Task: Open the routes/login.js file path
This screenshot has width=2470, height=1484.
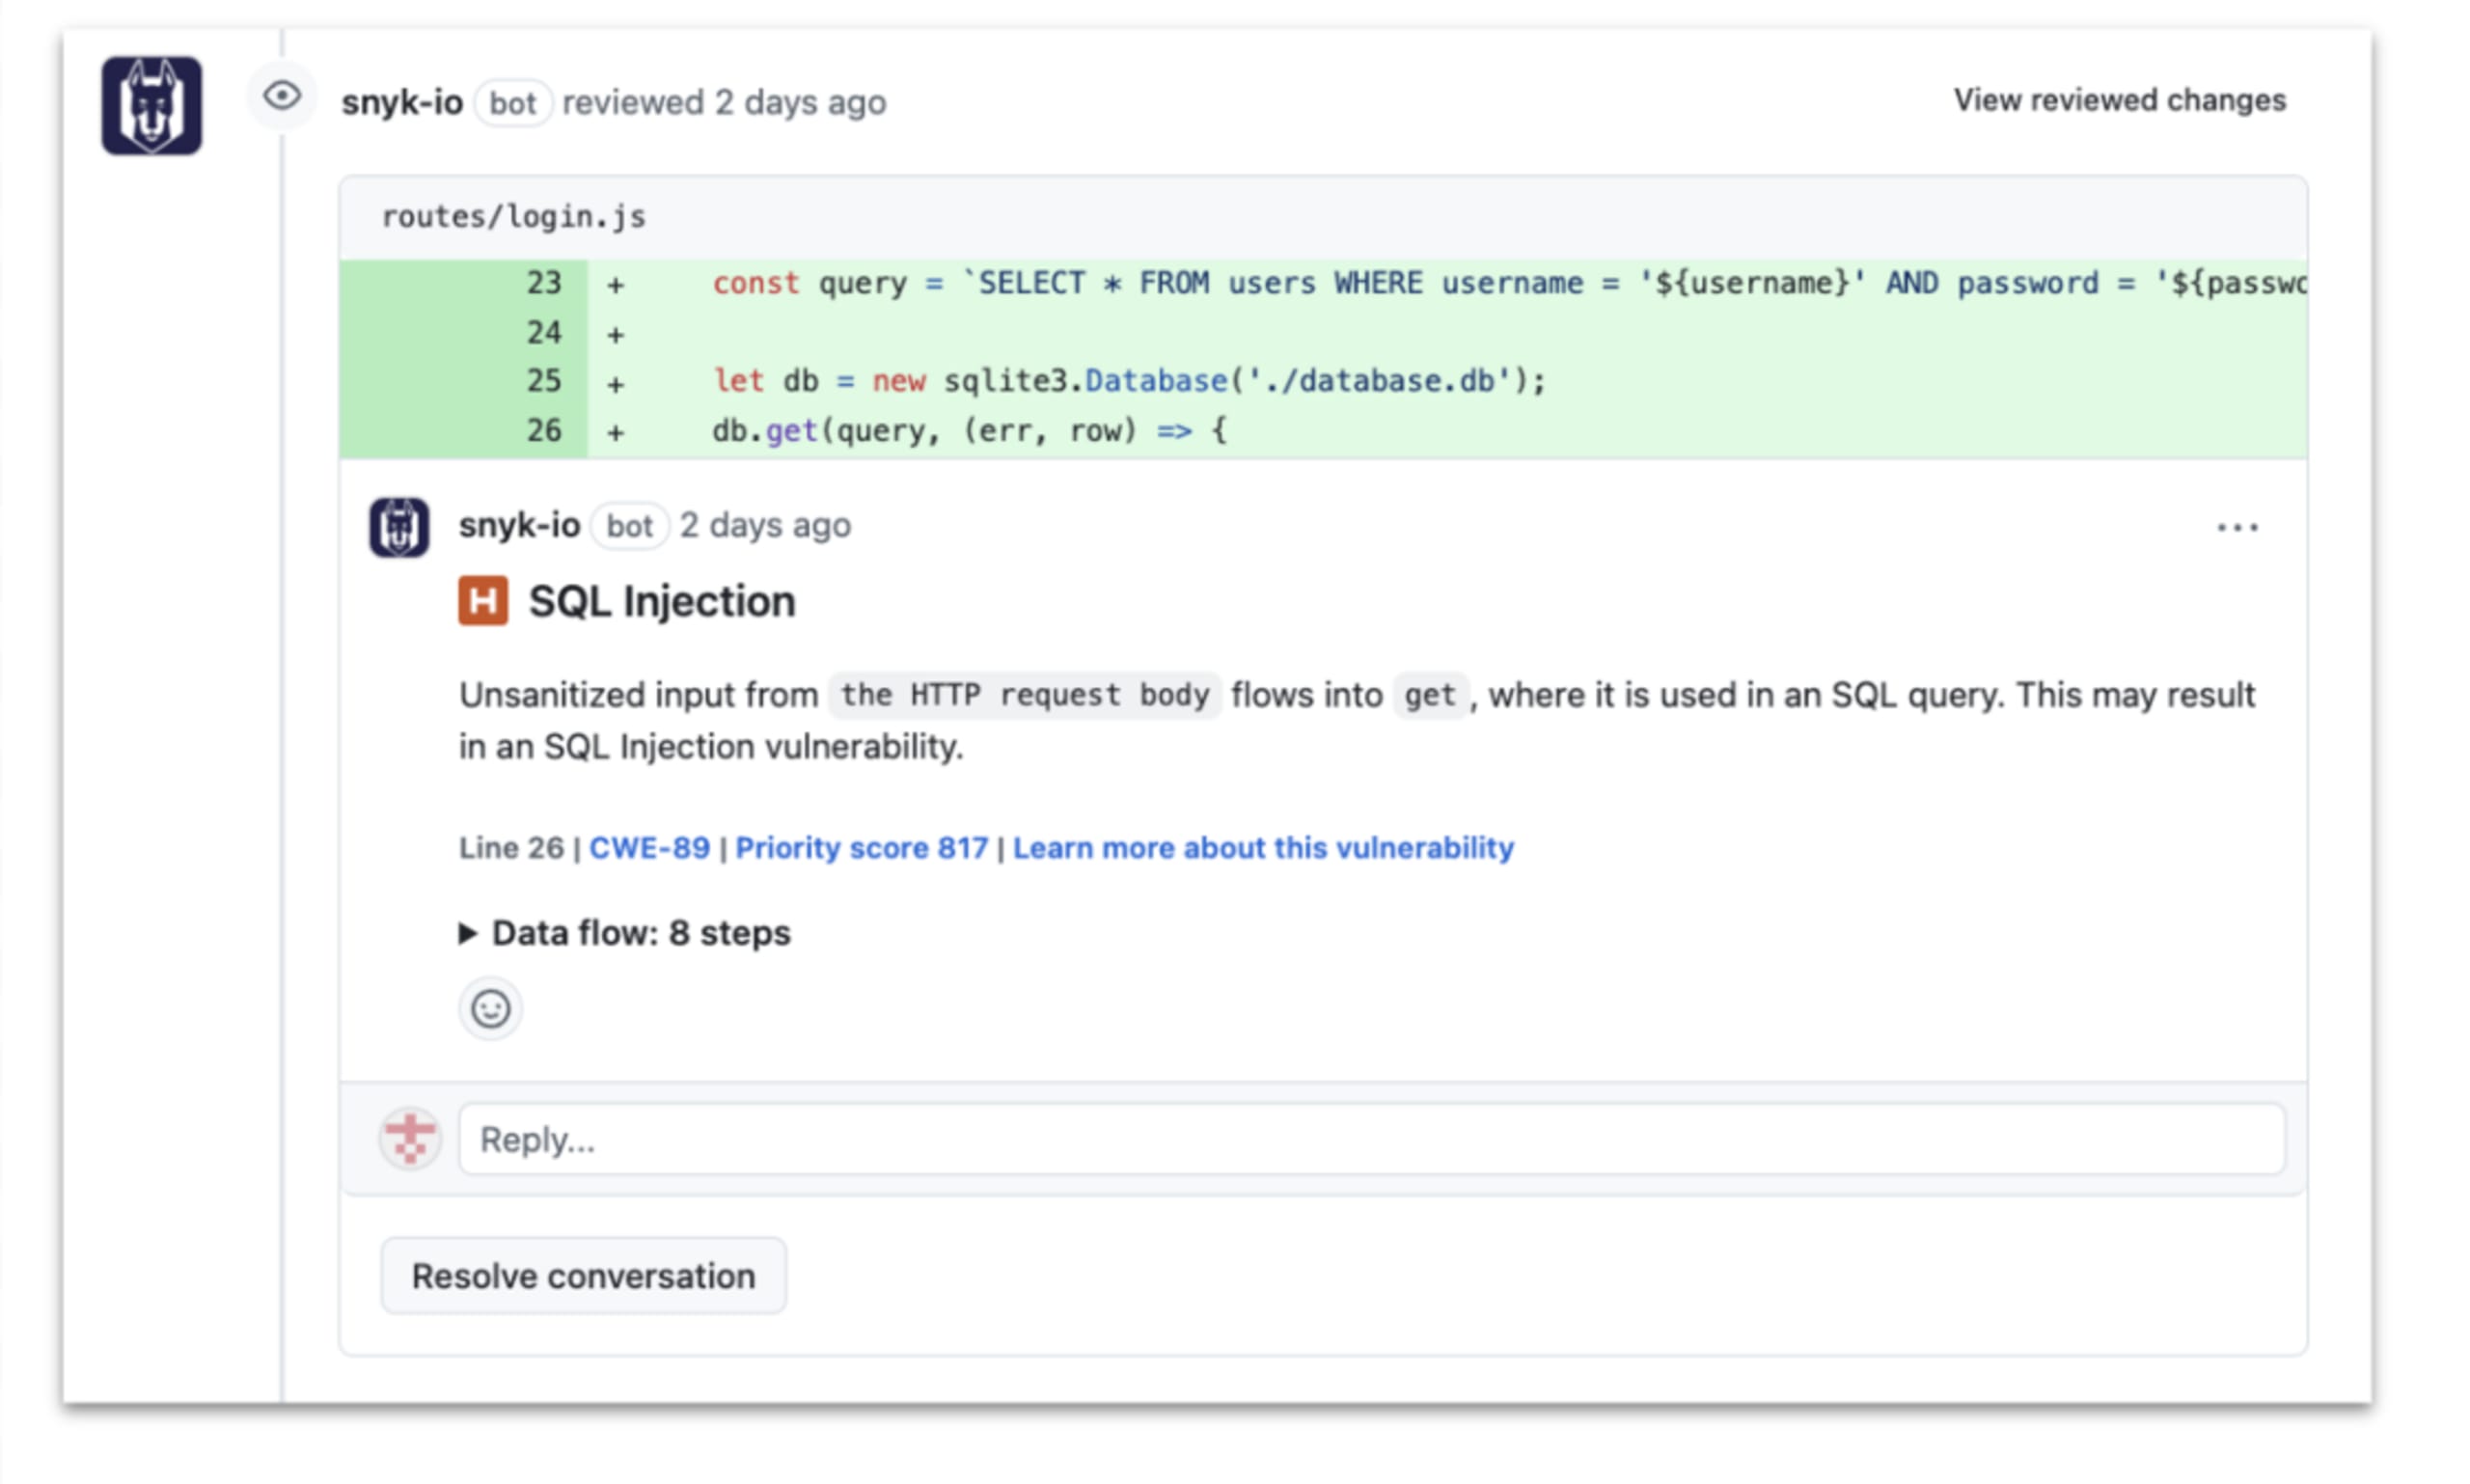Action: [514, 217]
